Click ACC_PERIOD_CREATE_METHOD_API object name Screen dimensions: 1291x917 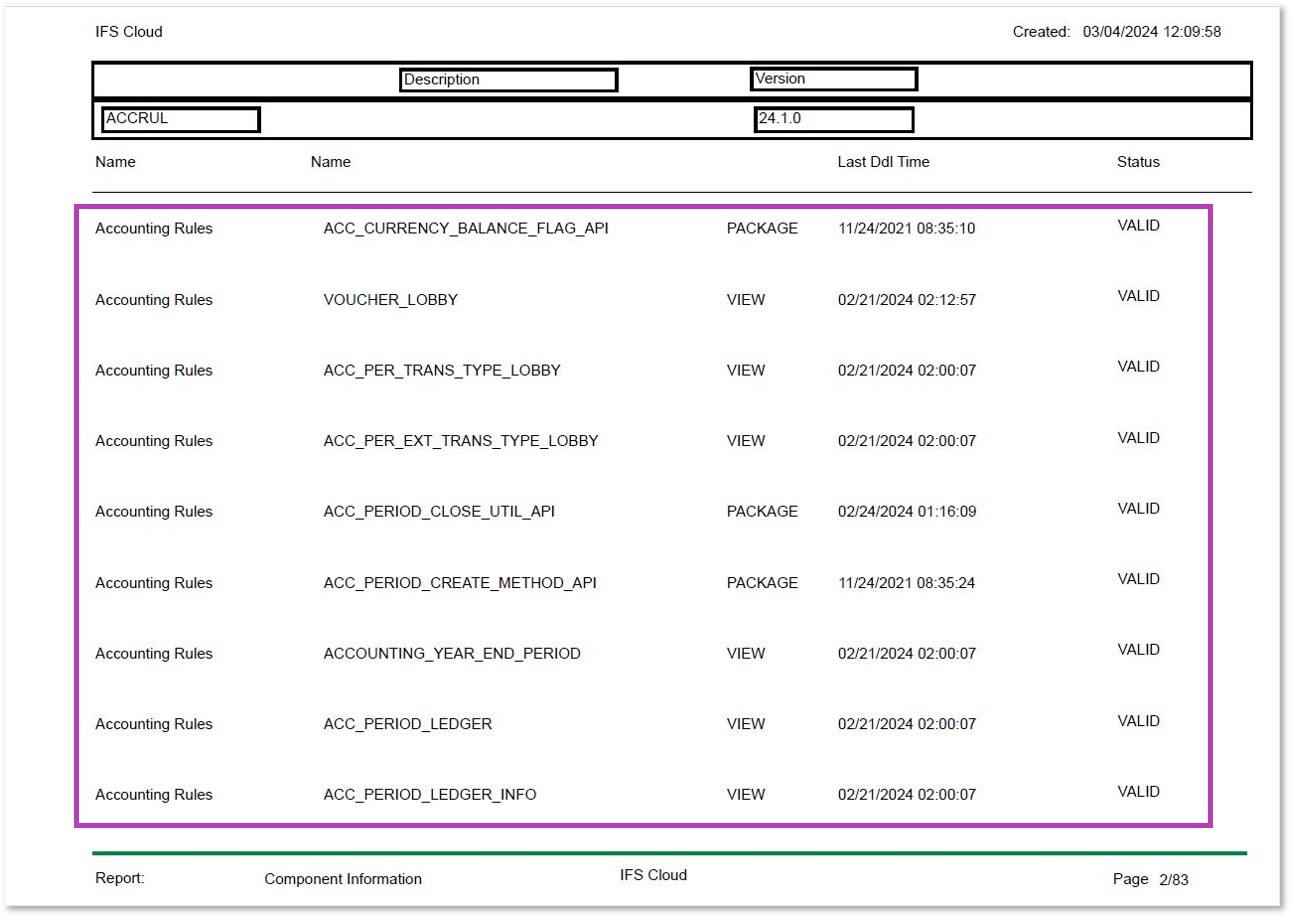click(459, 582)
